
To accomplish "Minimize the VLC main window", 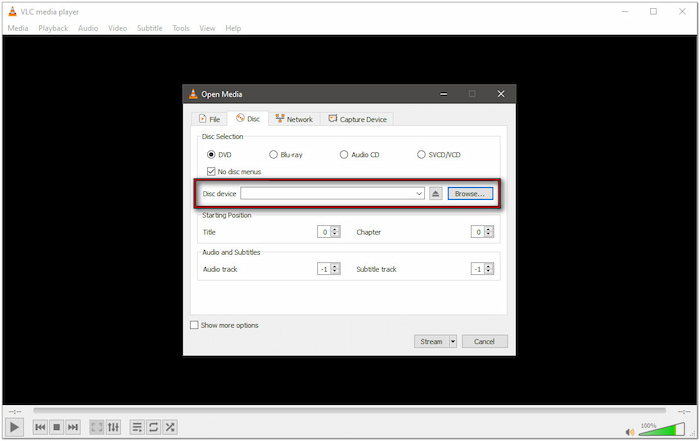I will click(625, 12).
